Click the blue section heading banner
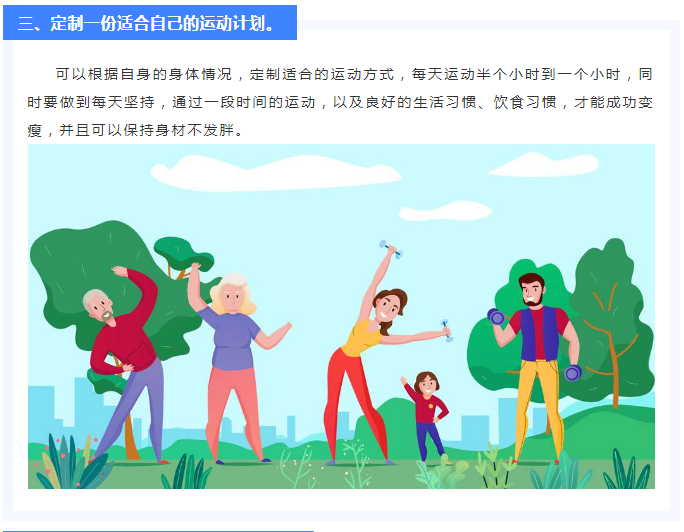 tap(150, 23)
